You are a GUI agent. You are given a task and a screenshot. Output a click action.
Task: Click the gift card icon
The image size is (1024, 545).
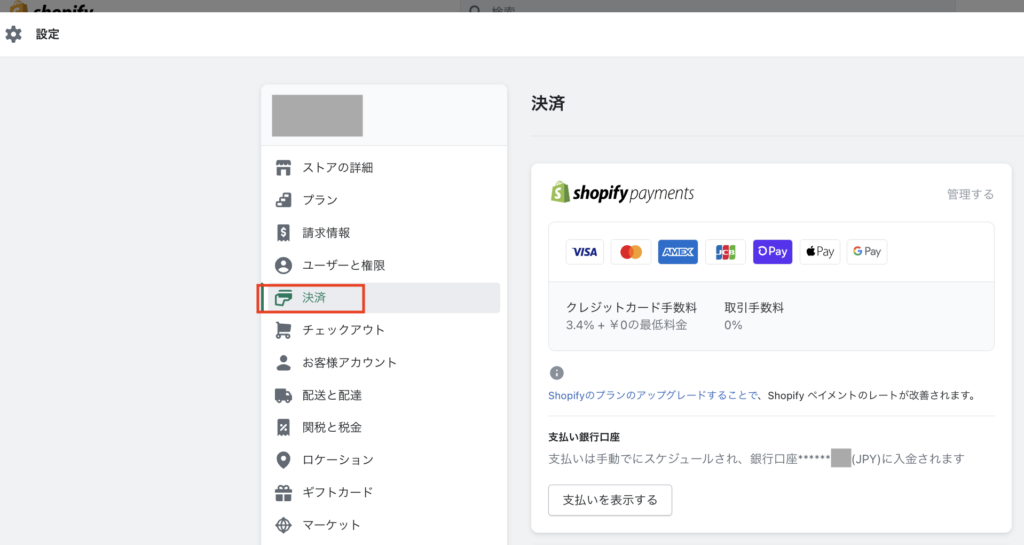click(283, 493)
